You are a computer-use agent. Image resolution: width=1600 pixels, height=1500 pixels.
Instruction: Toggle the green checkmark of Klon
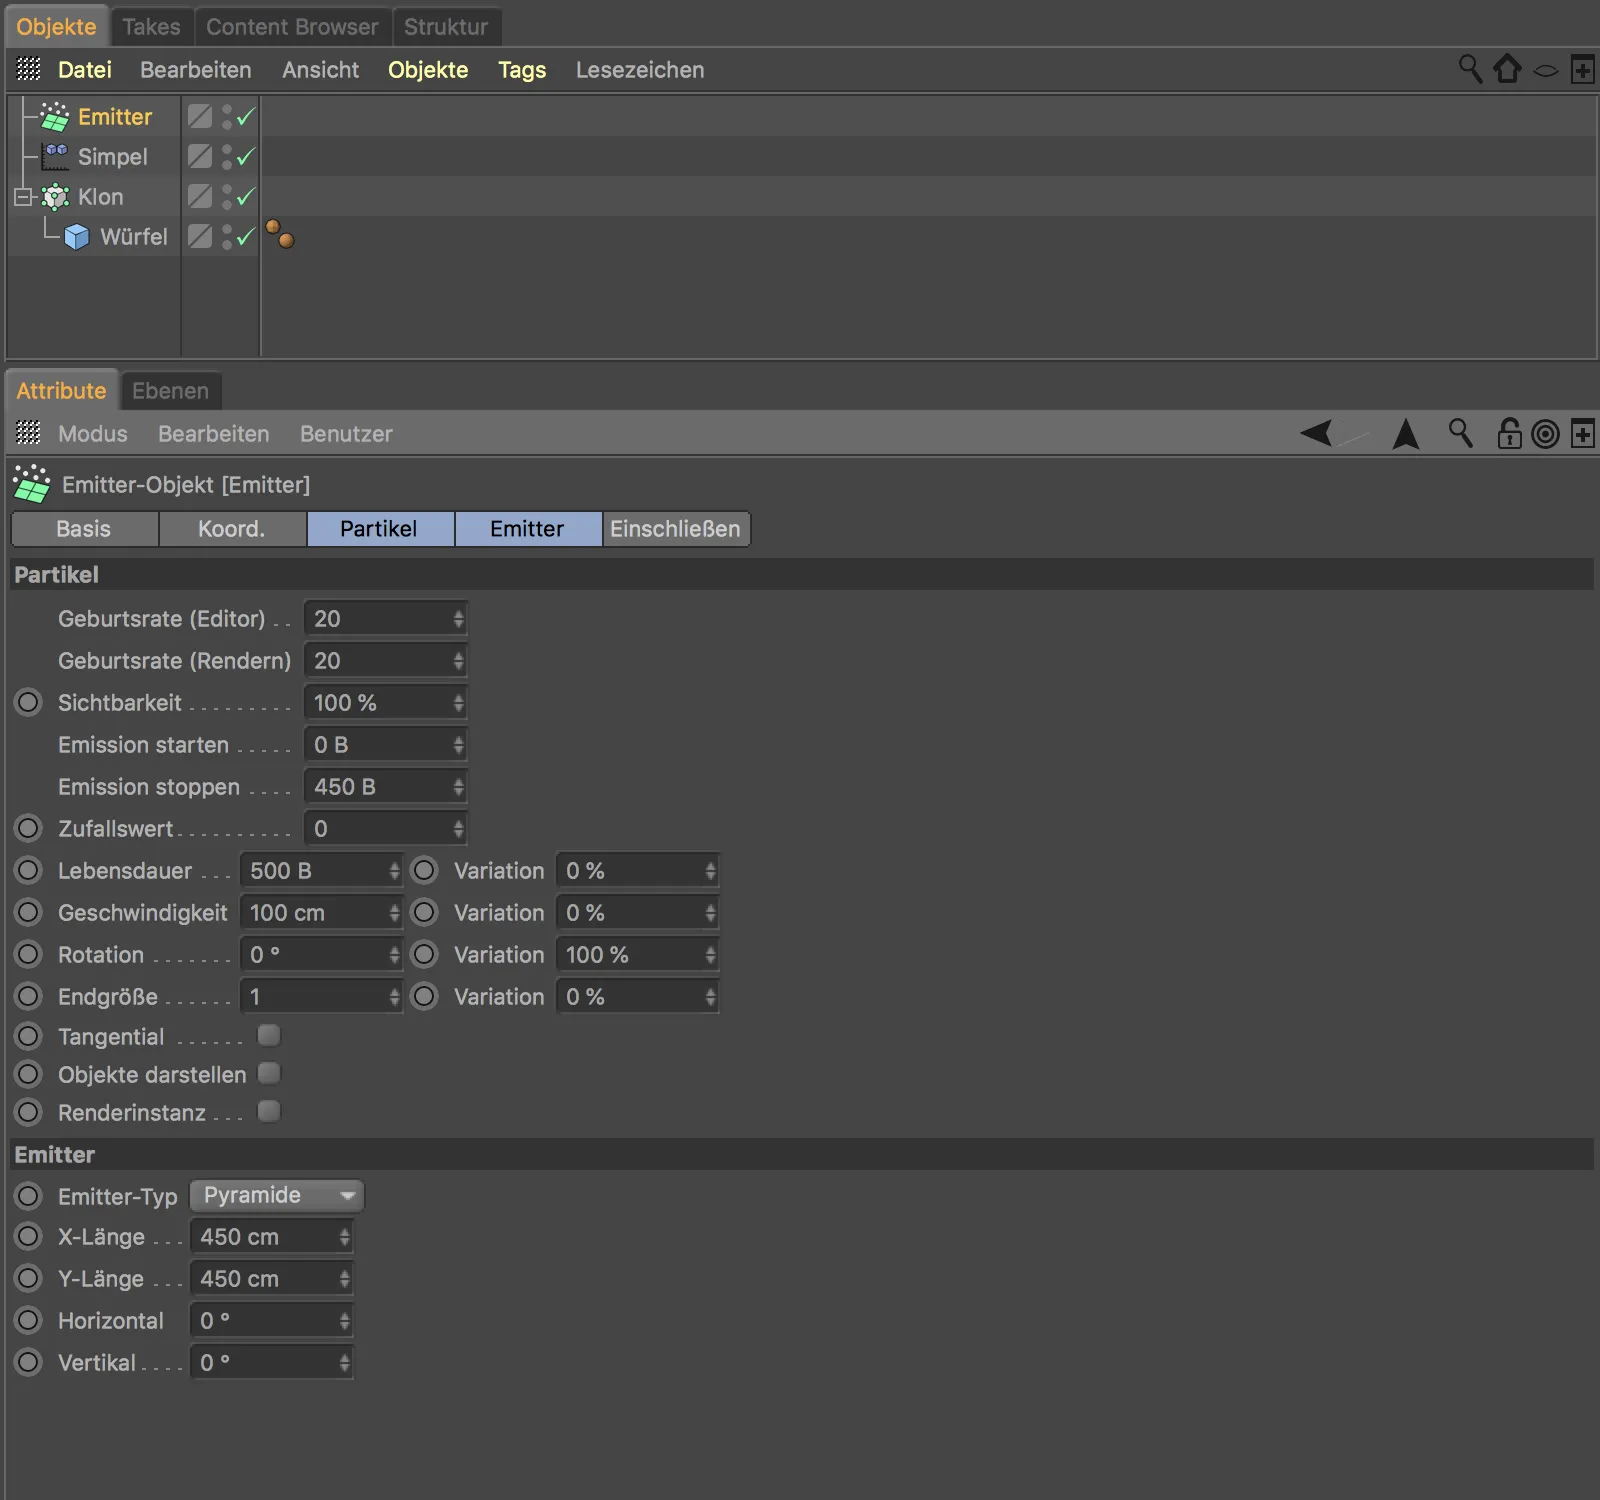point(246,196)
